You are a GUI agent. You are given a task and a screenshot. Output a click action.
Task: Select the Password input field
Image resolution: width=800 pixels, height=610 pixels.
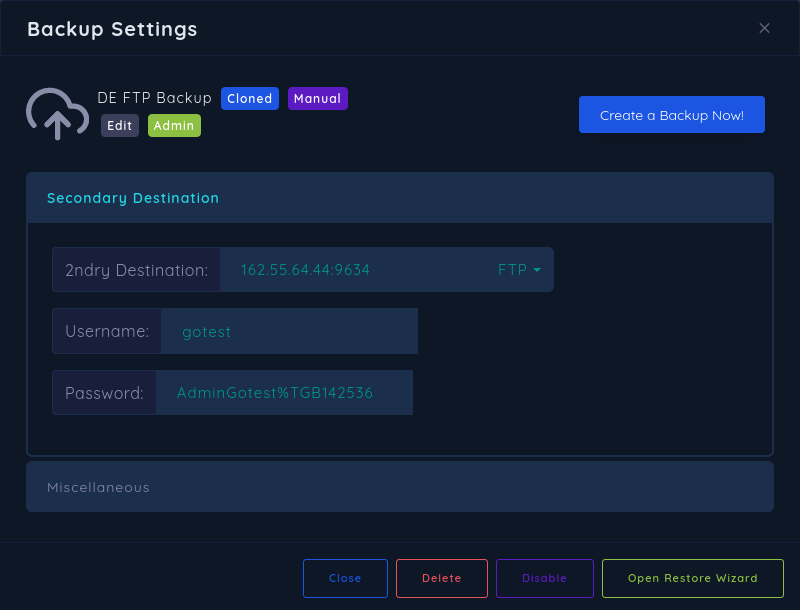284,393
